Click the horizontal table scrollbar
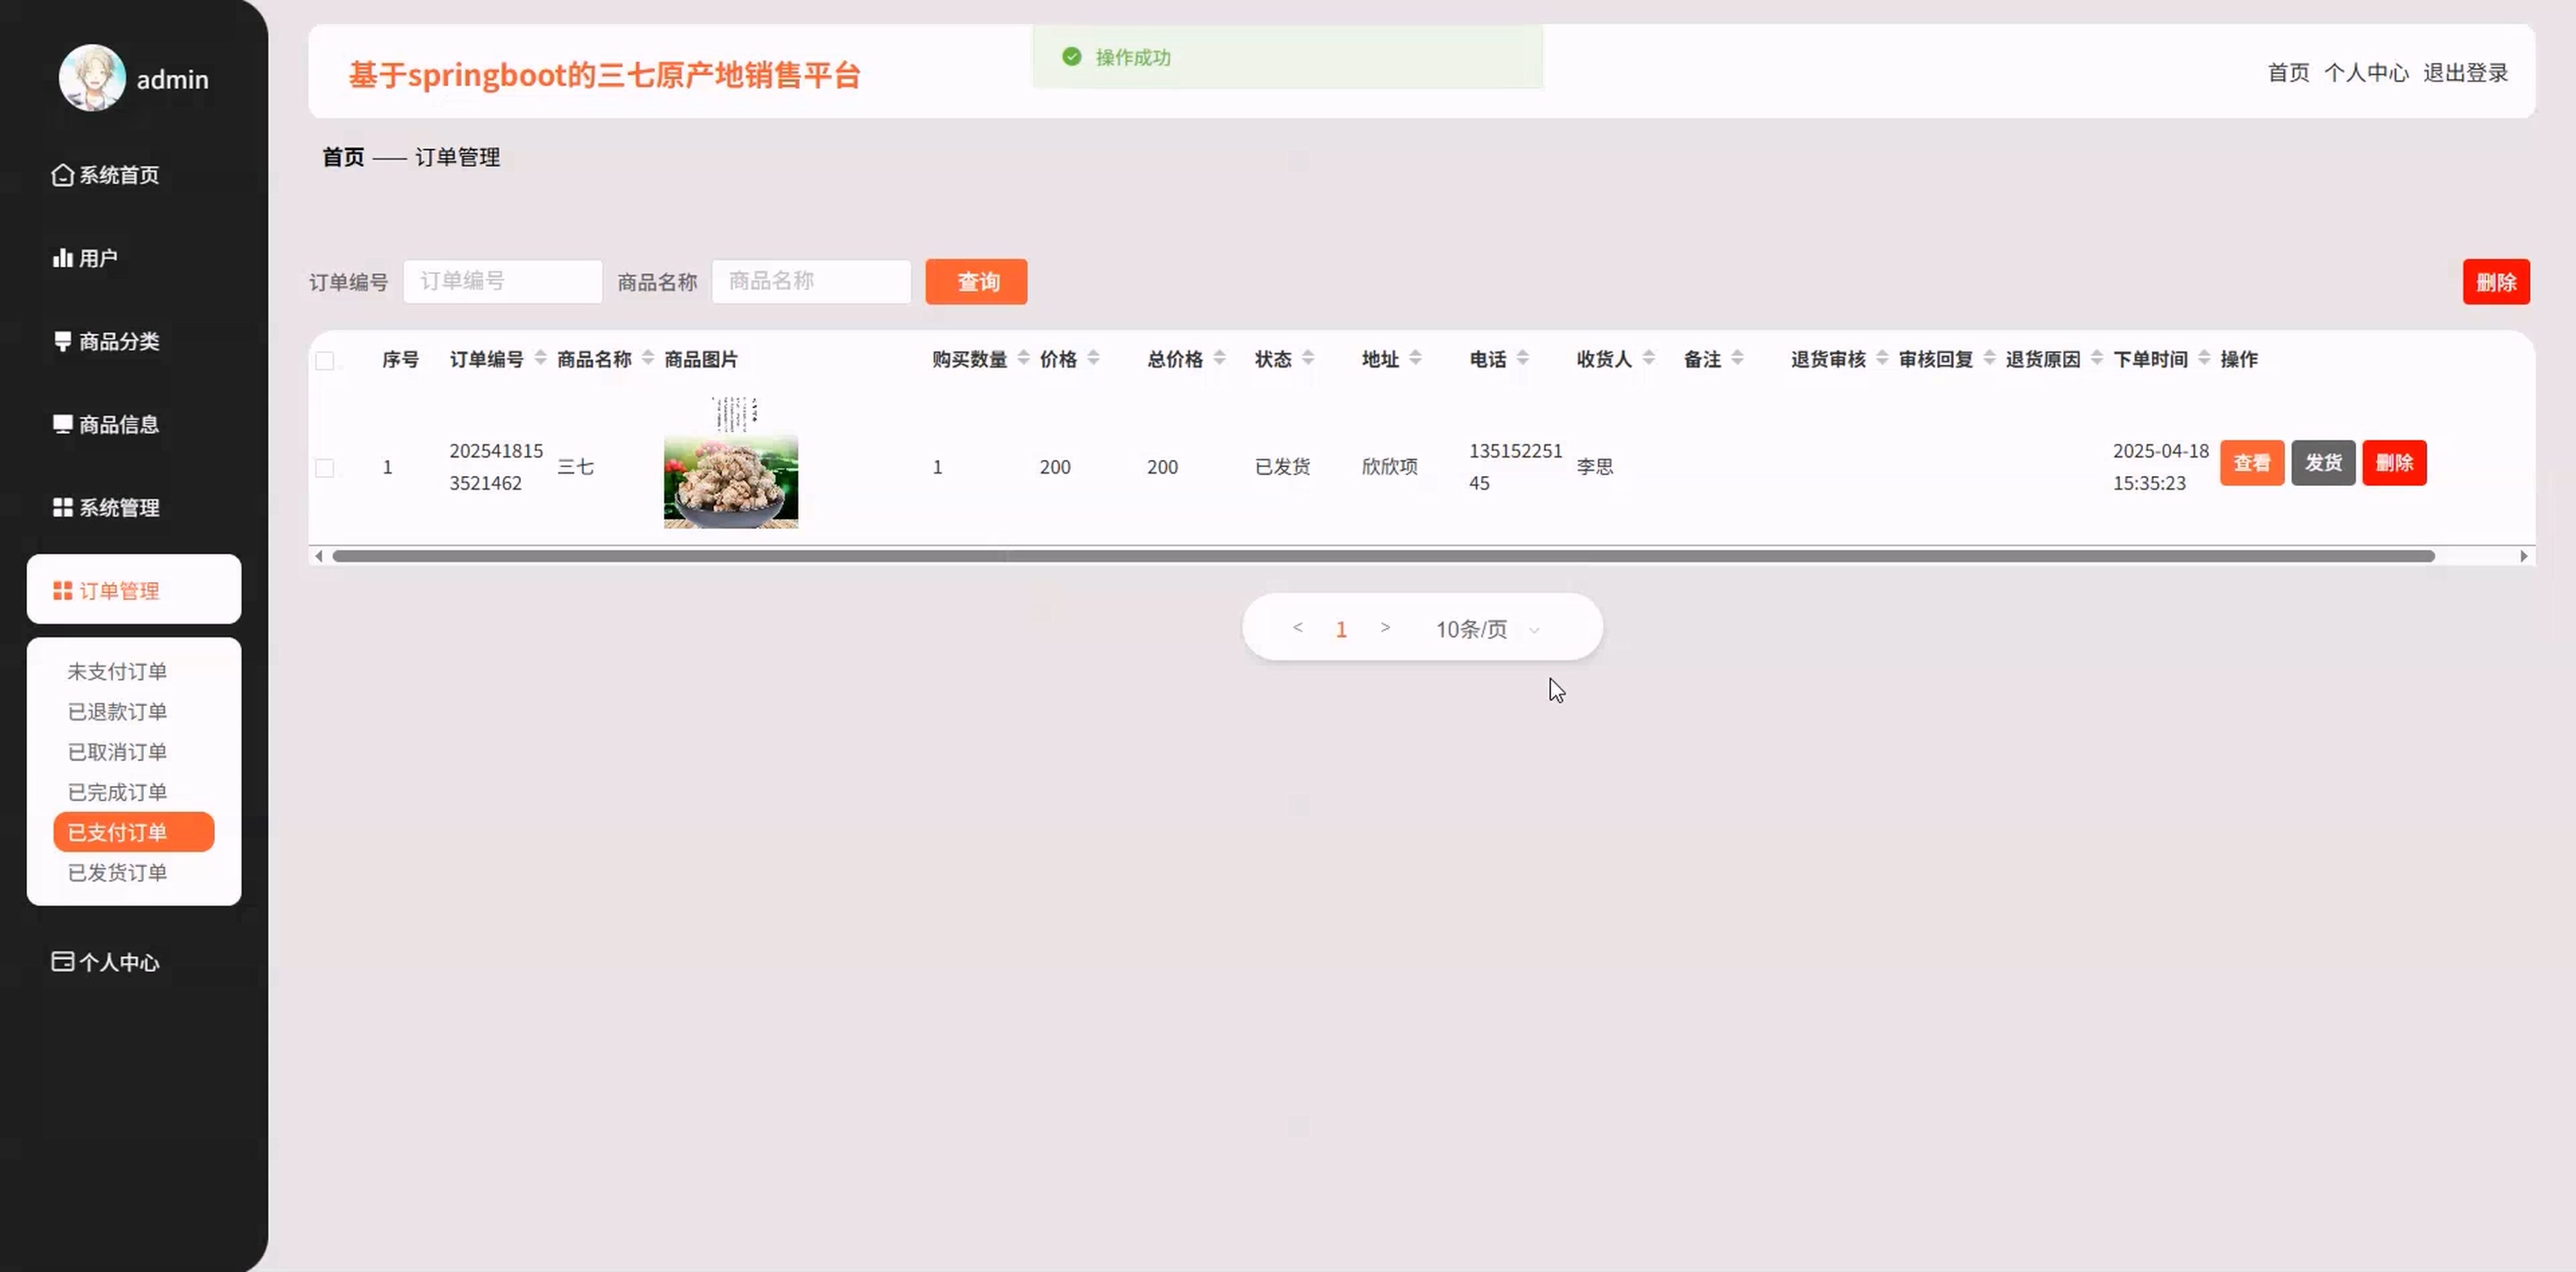Viewport: 2576px width, 1272px height. click(1382, 556)
